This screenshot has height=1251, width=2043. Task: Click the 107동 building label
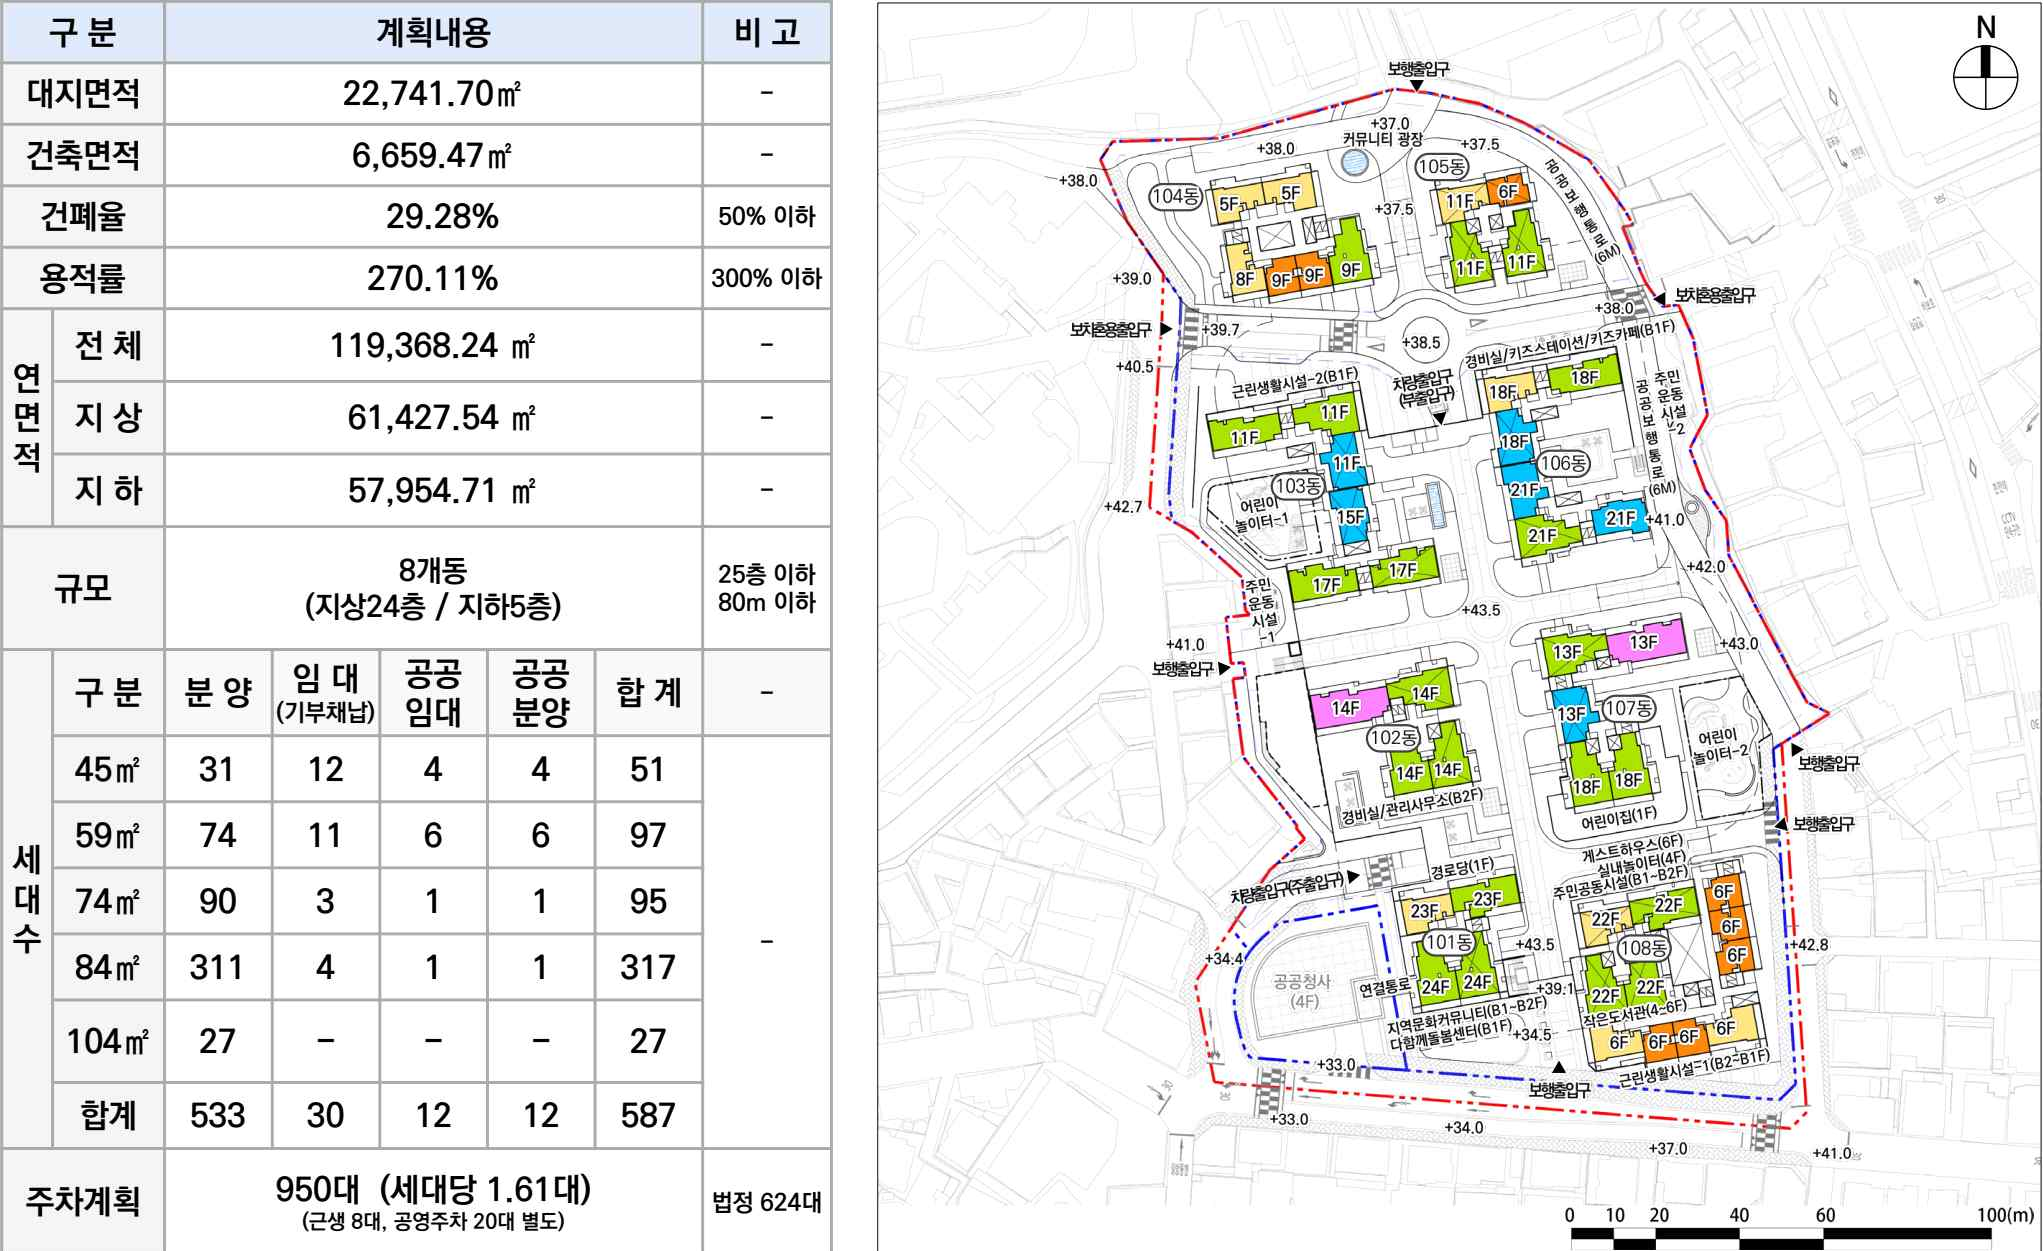point(1628,708)
